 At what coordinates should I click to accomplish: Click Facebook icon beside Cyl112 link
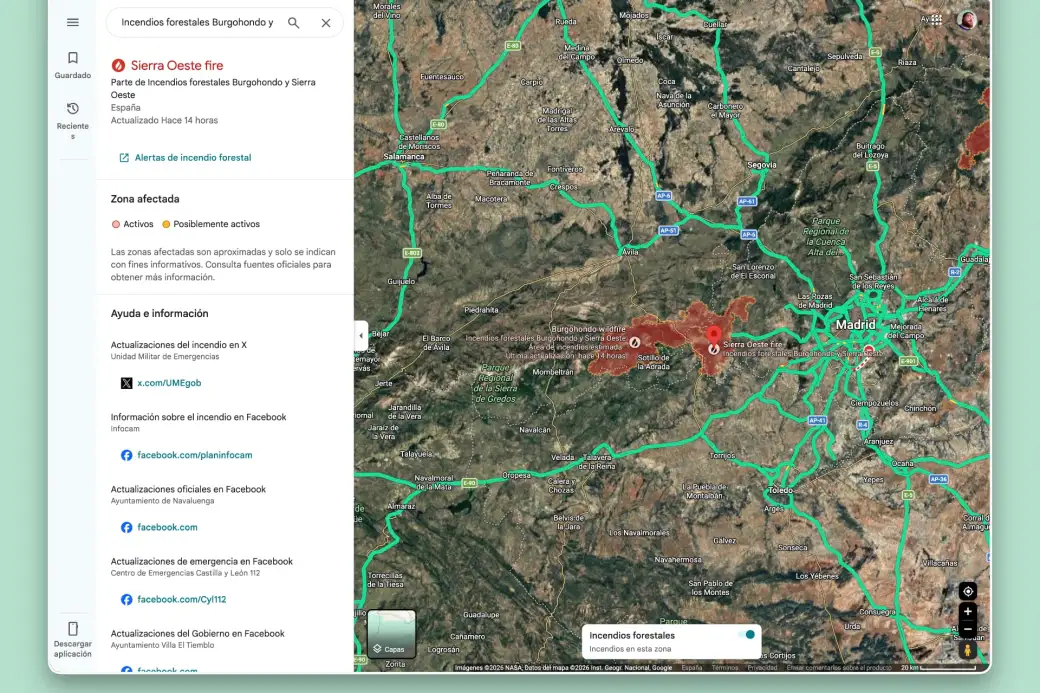(x=126, y=599)
